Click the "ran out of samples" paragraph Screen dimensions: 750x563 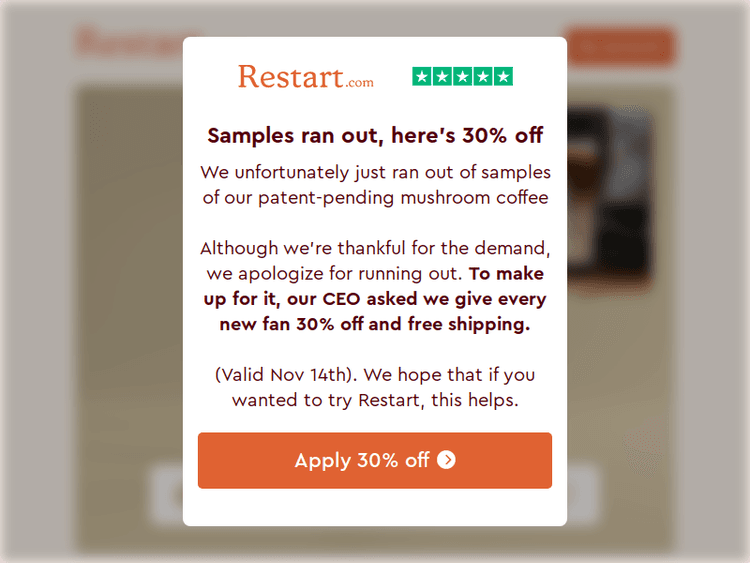click(x=375, y=185)
